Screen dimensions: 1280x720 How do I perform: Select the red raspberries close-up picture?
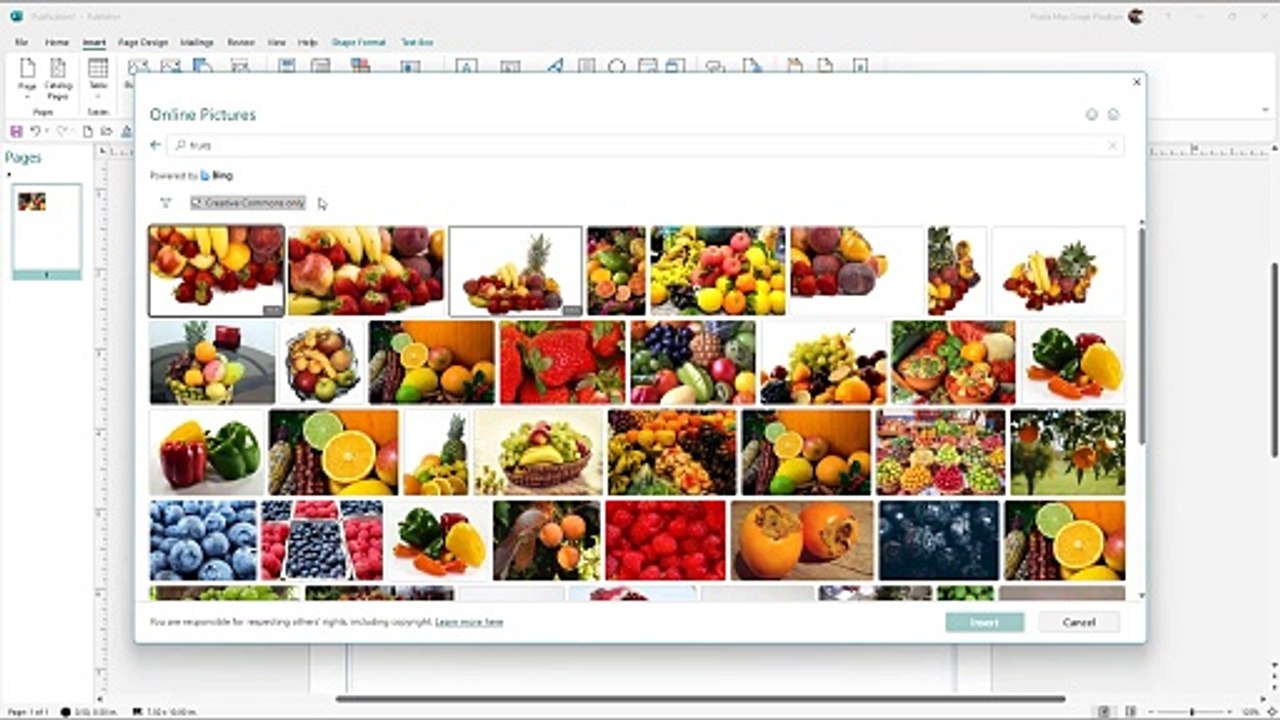point(665,541)
